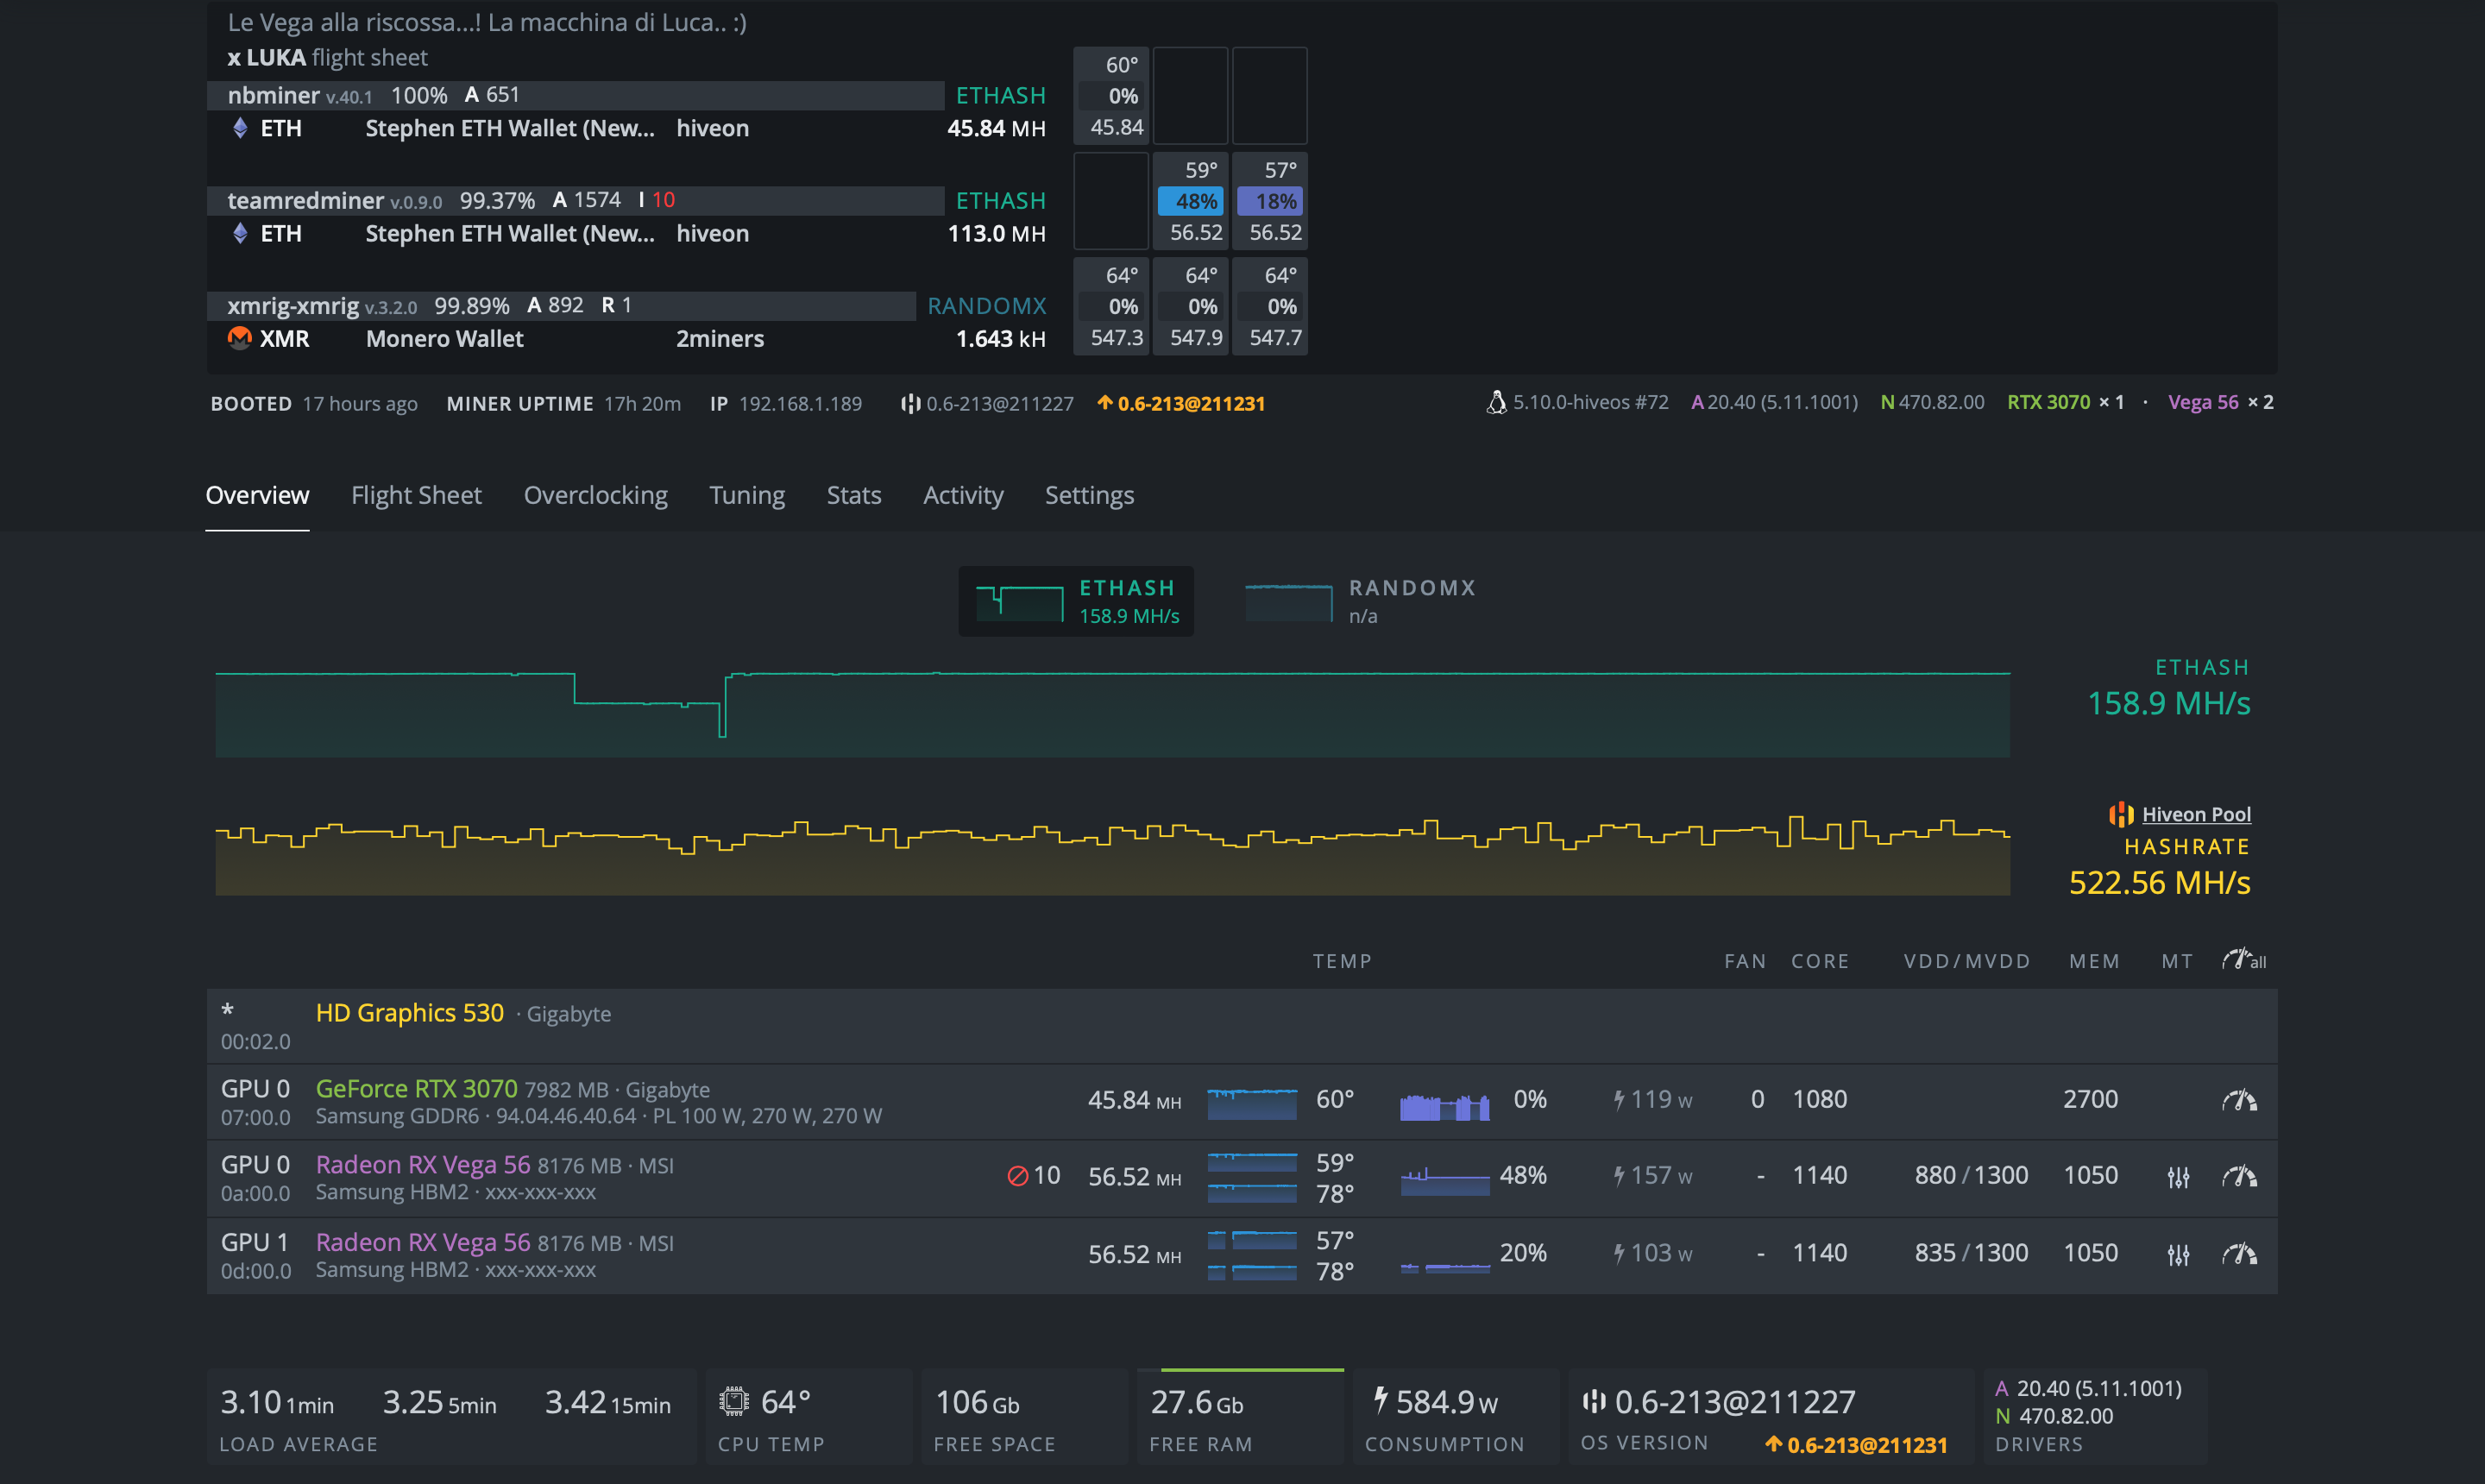Viewport: 2485px width, 1484px height.
Task: Click the red invalid shares icon on Vega GPU 0
Action: [x=1017, y=1176]
